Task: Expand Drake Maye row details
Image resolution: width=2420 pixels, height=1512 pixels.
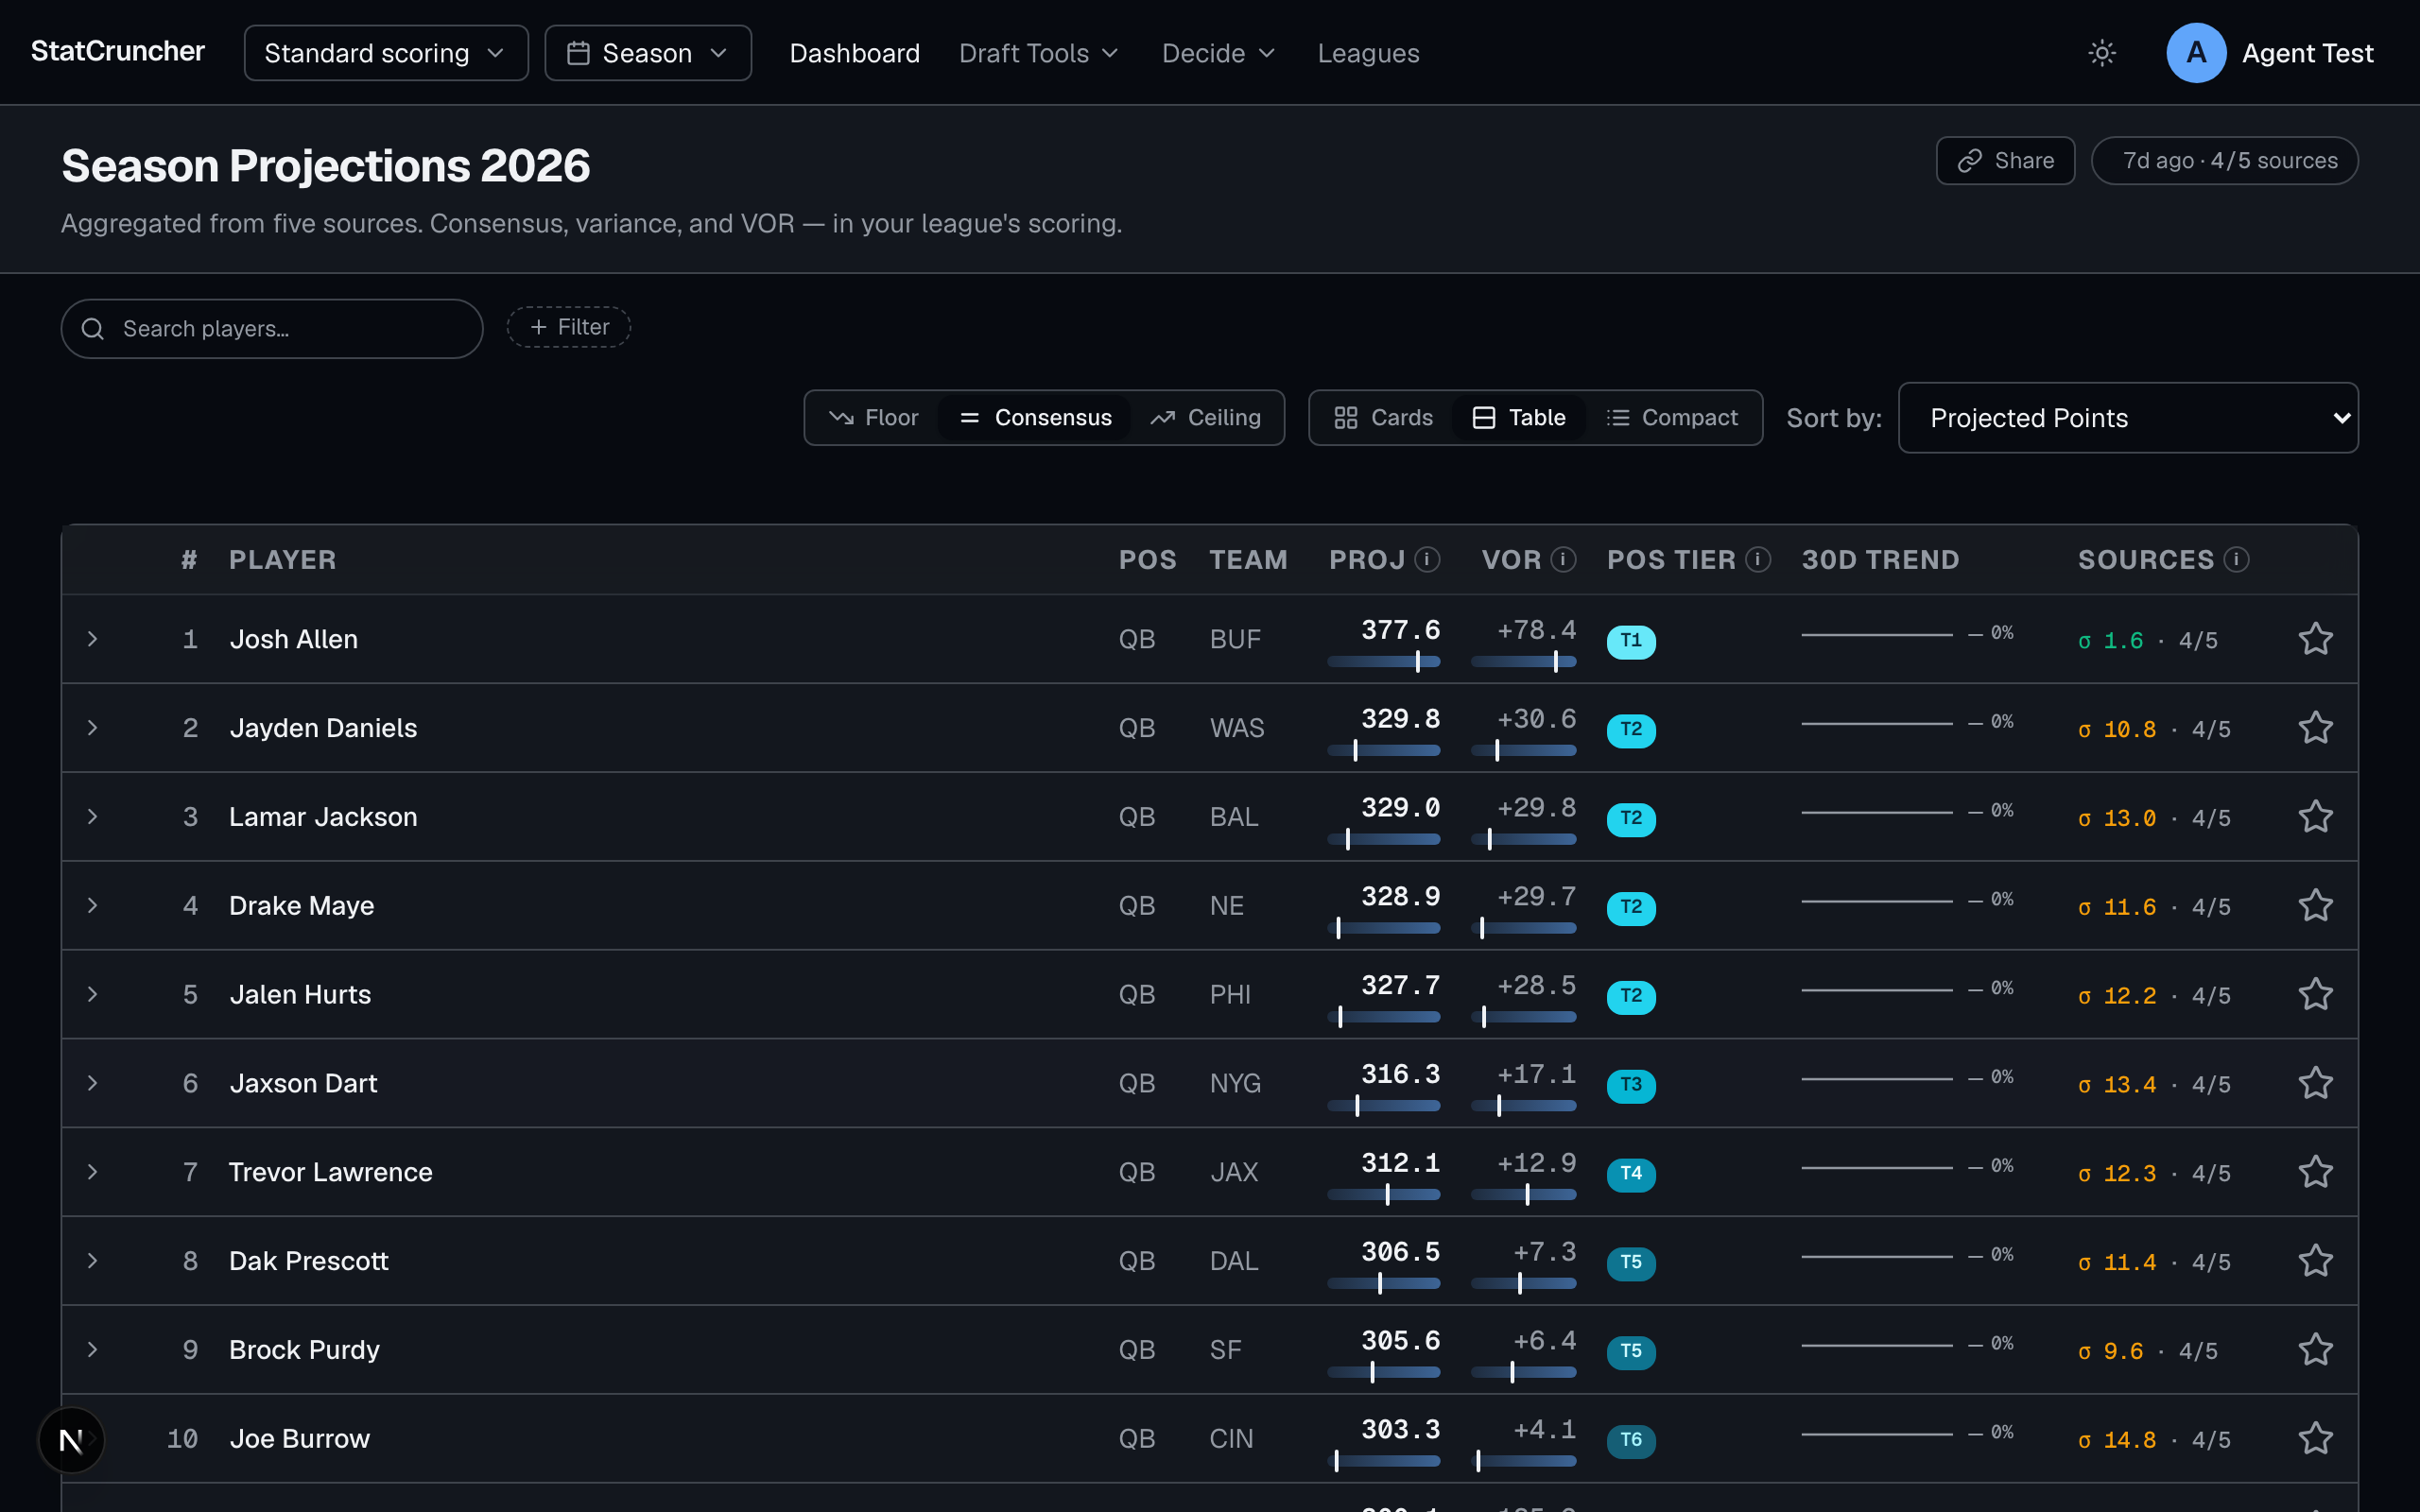Action: tap(92, 906)
